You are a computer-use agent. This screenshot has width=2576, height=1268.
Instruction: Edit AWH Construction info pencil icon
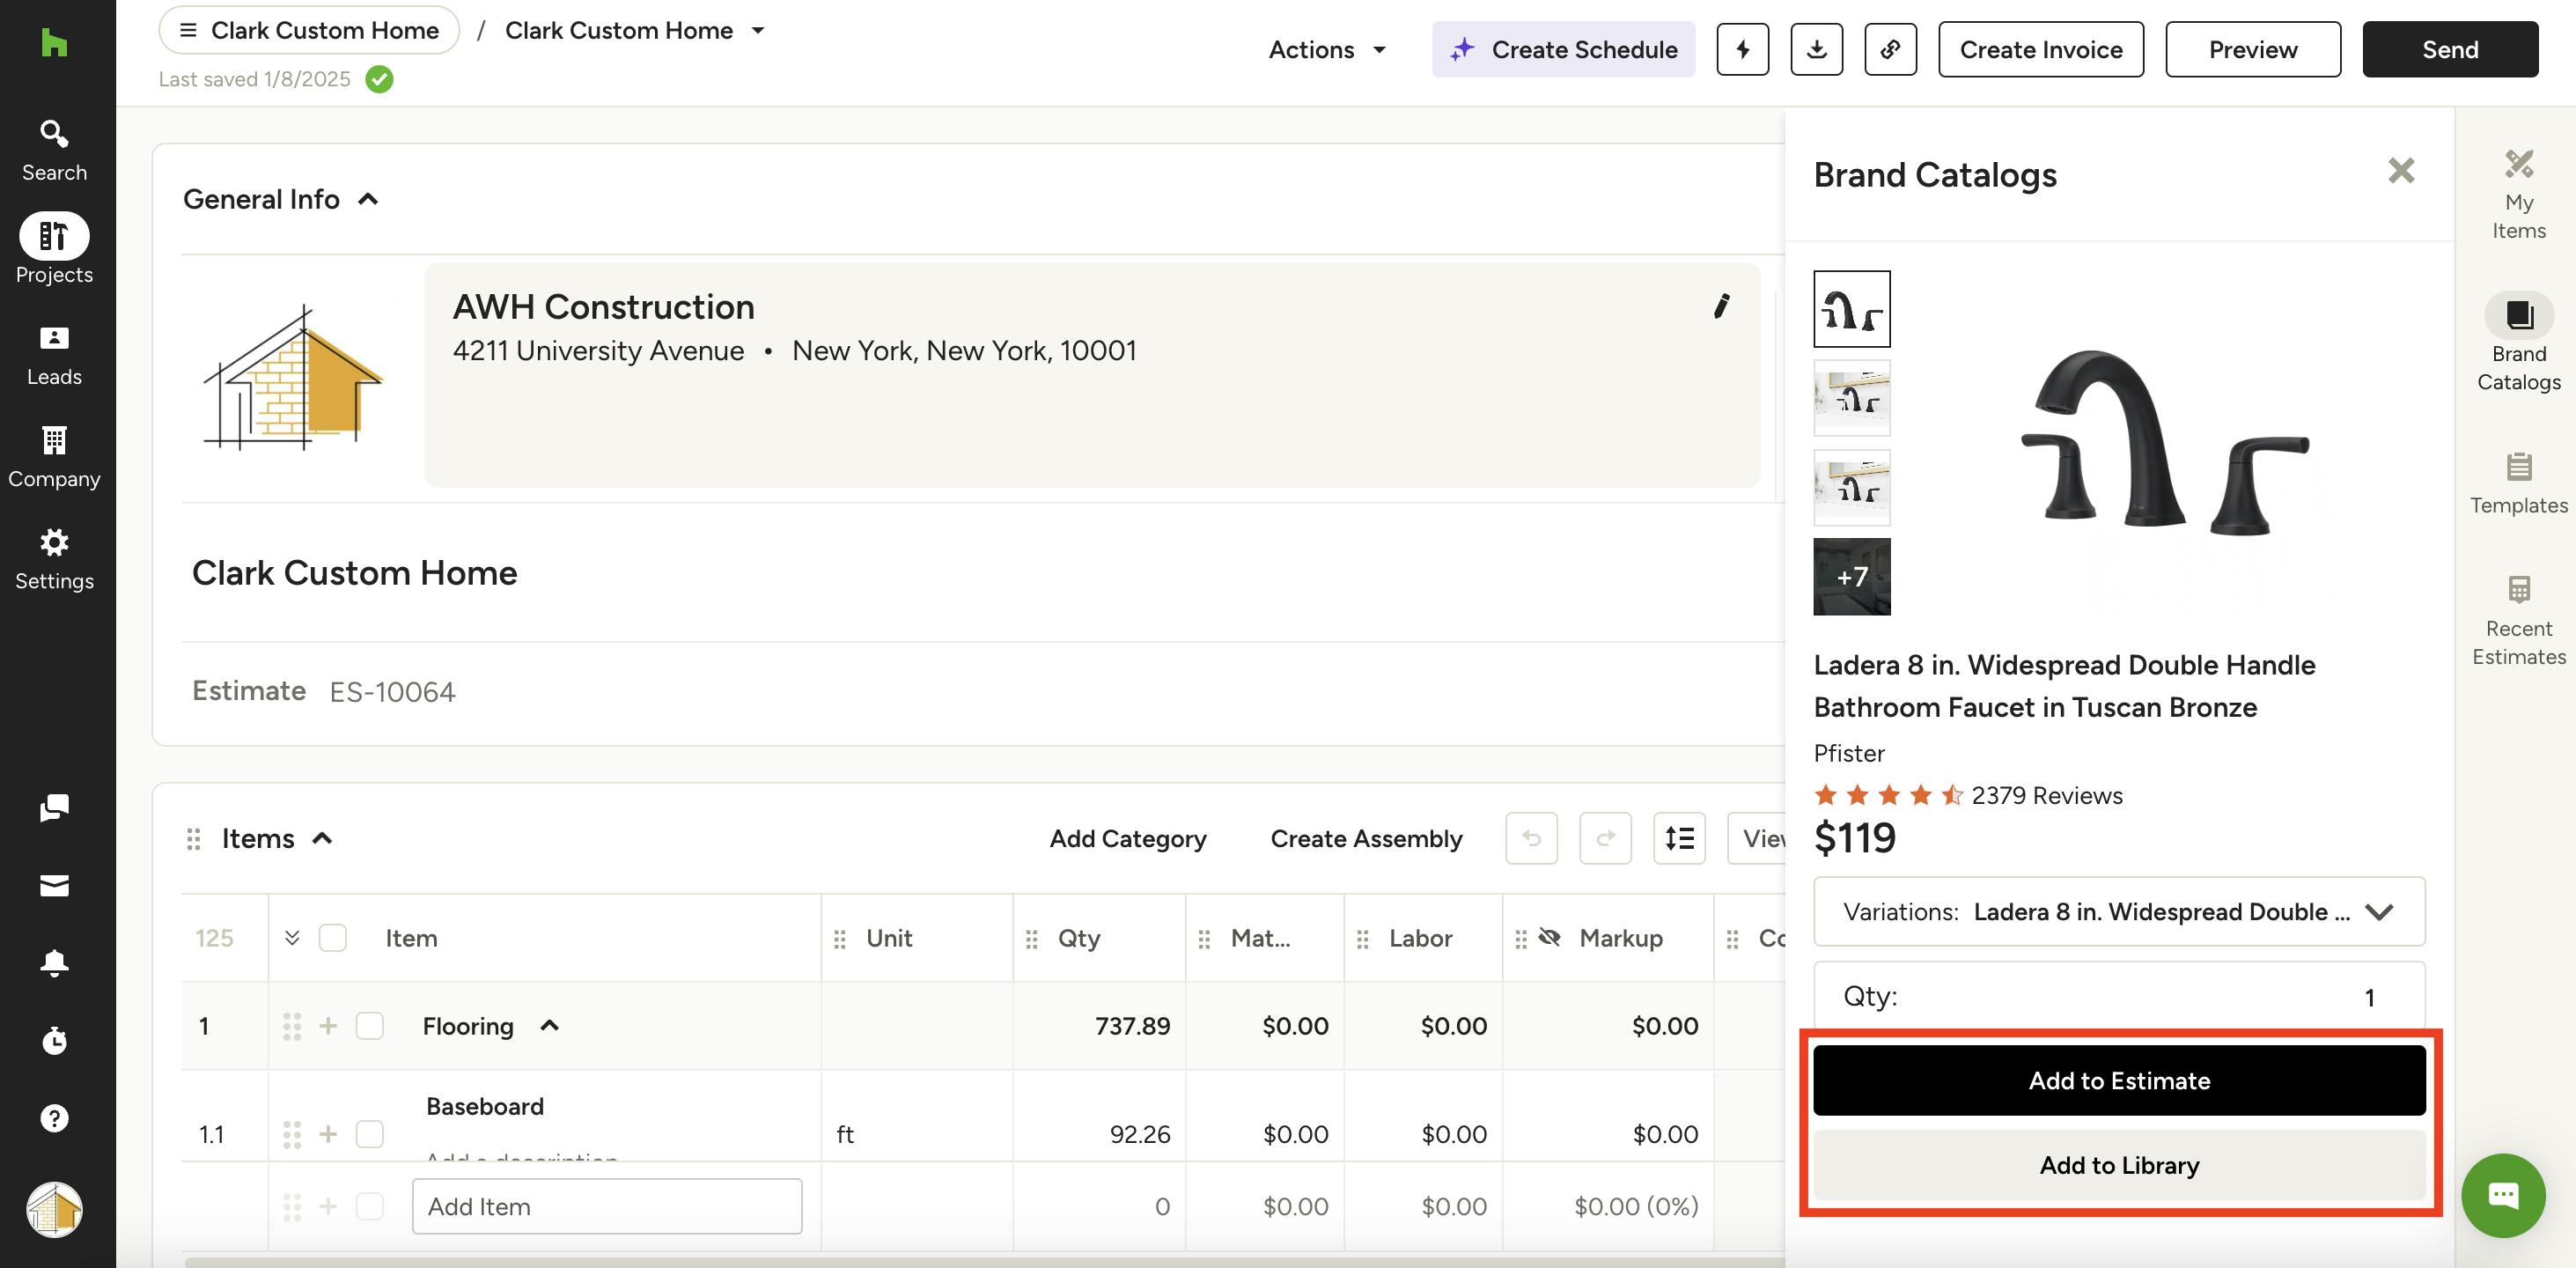1721,306
